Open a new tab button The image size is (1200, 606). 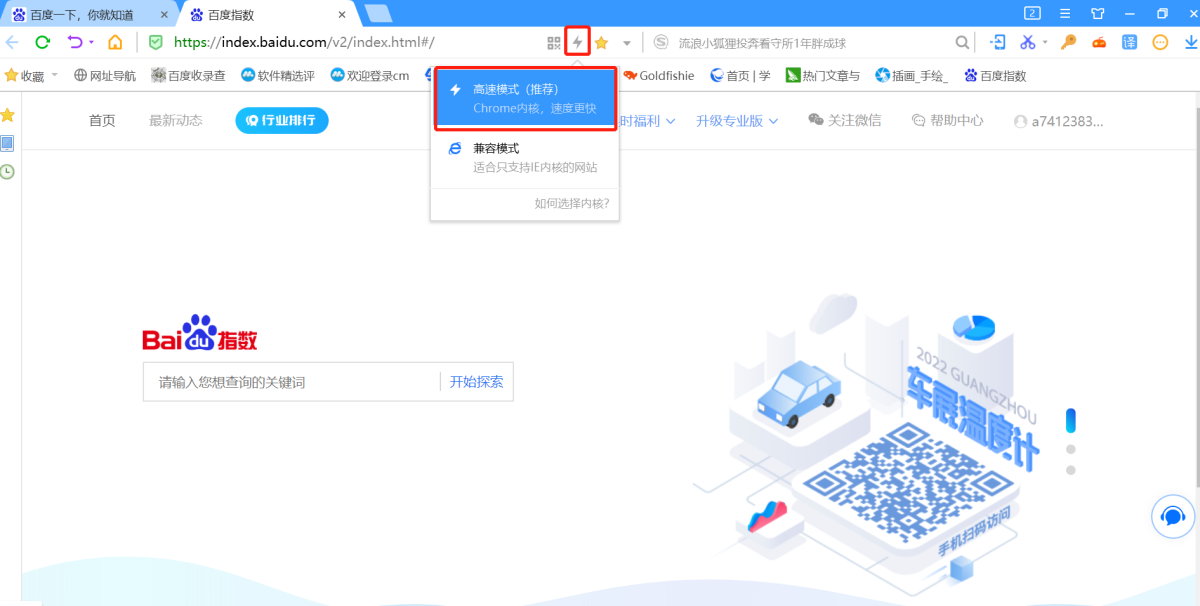(378, 13)
